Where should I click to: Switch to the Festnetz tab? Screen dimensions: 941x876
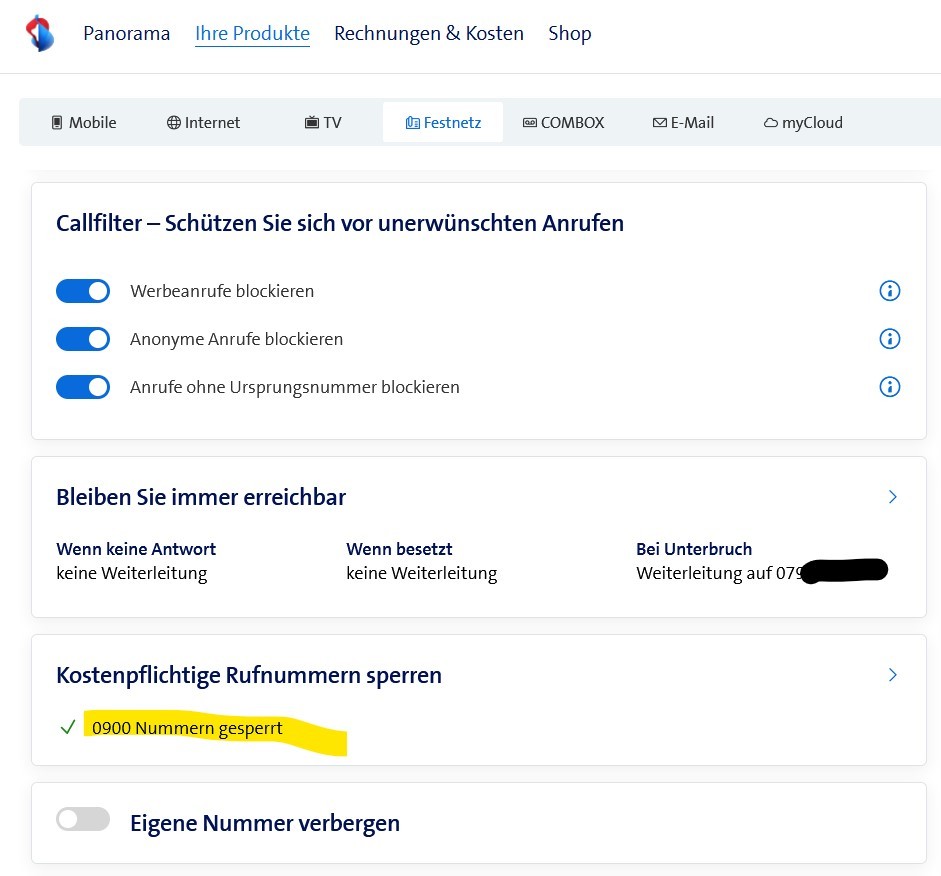point(443,121)
